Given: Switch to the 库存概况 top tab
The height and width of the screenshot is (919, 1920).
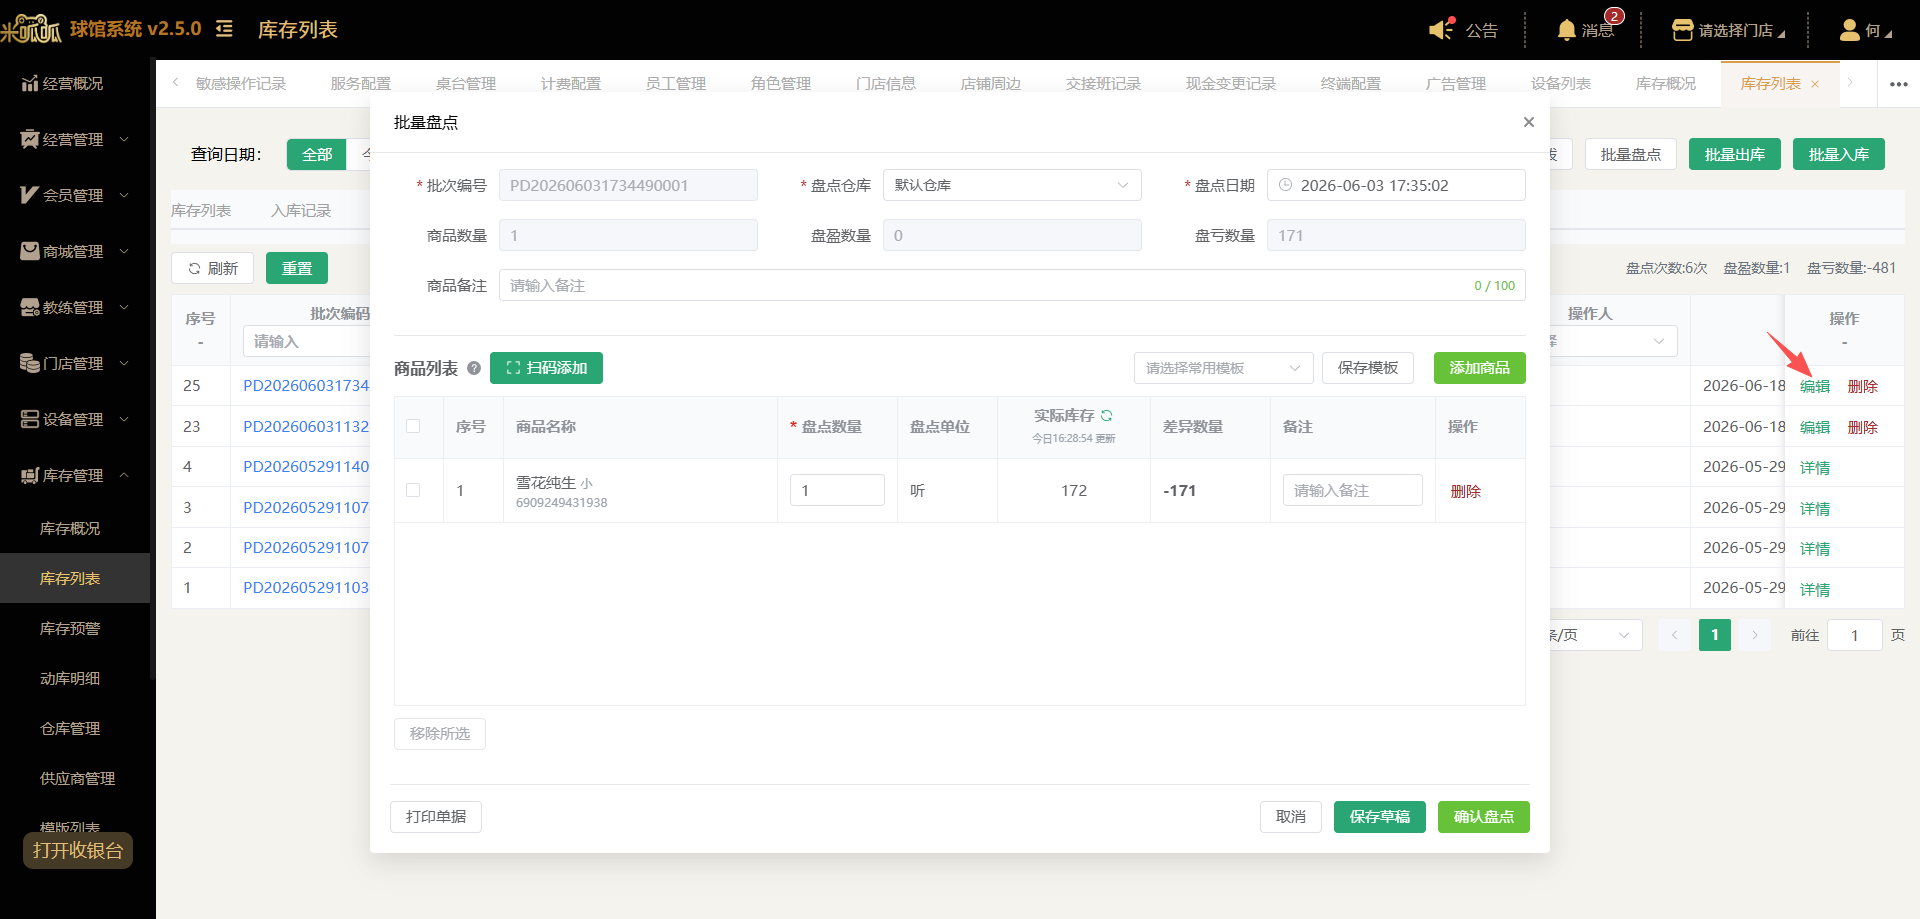Looking at the screenshot, I should (1665, 84).
